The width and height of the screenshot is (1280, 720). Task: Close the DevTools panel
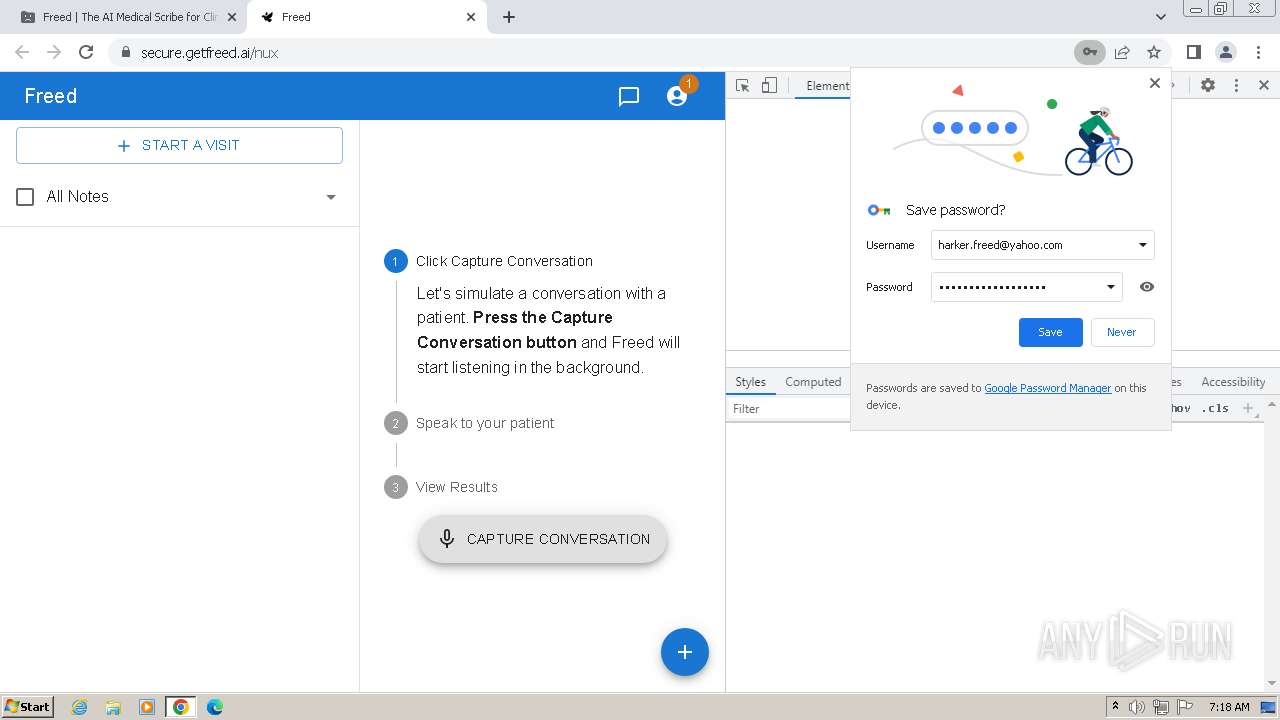[1264, 86]
